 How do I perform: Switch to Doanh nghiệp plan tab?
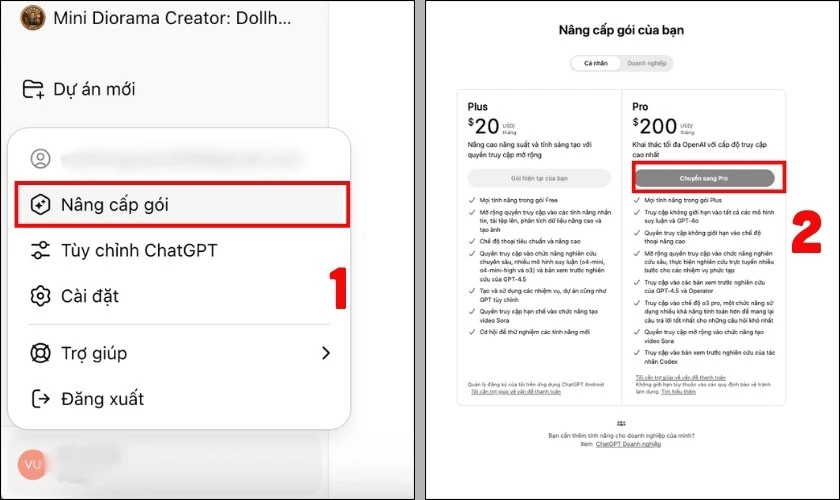pyautogui.click(x=647, y=63)
